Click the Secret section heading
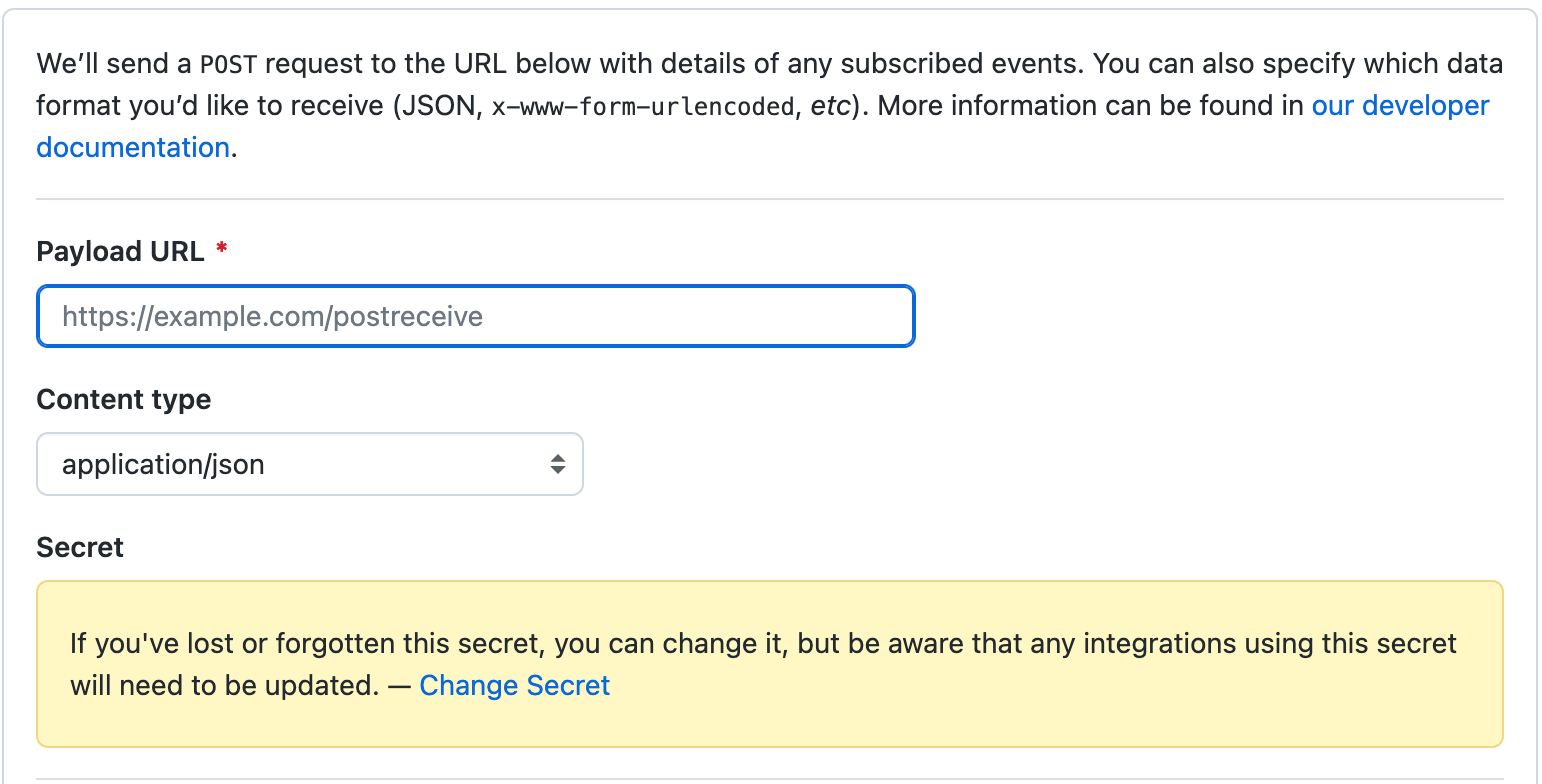The width and height of the screenshot is (1542, 784). [x=80, y=547]
